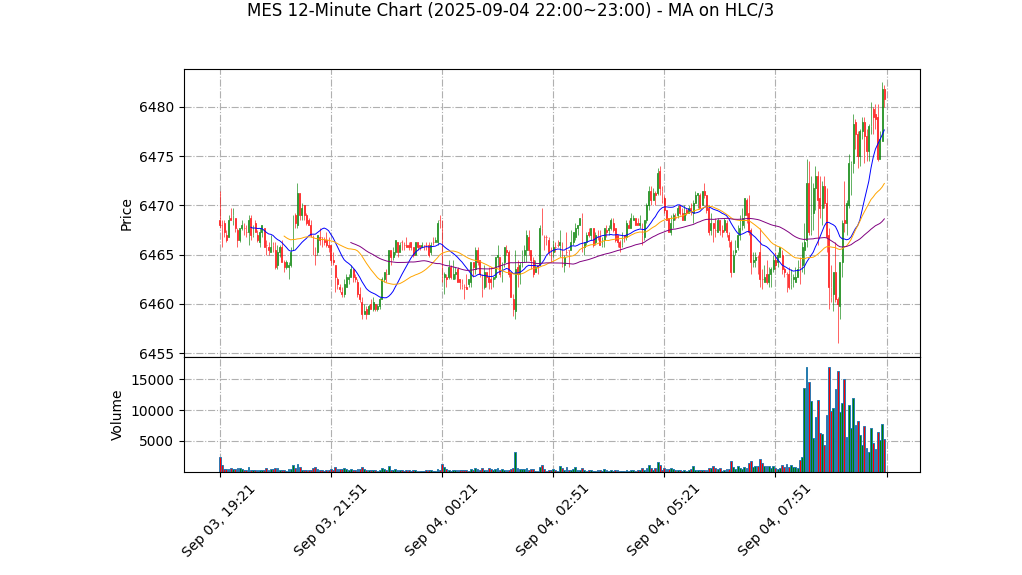The width and height of the screenshot is (1022, 575).
Task: Click the 15000 volume tick label
Action: (153, 380)
